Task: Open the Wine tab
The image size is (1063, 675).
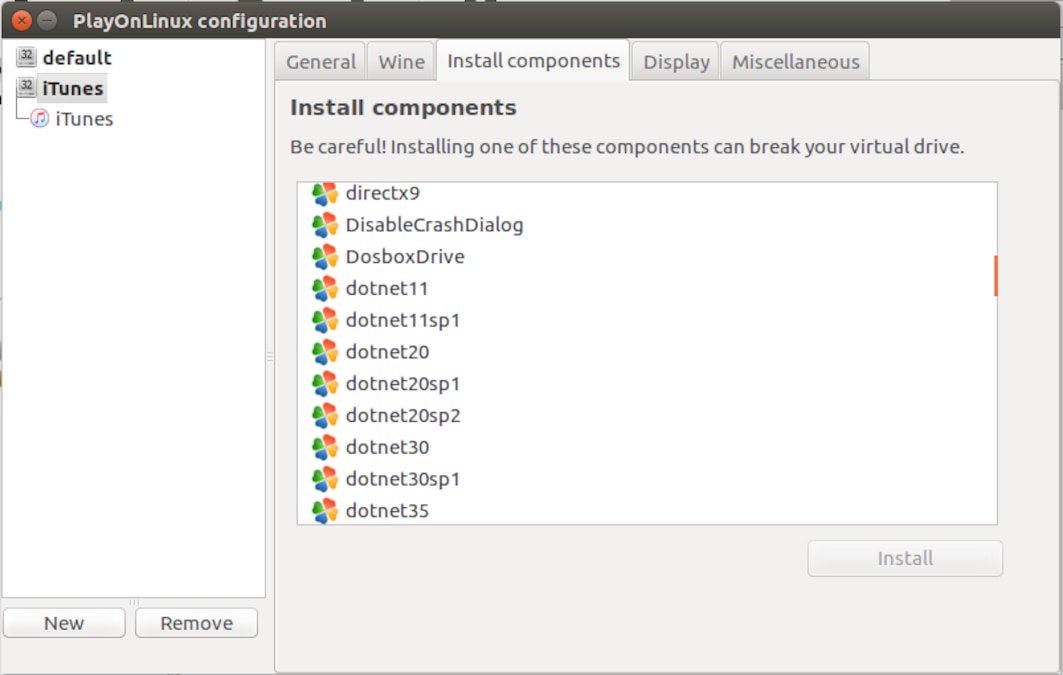Action: (x=400, y=61)
